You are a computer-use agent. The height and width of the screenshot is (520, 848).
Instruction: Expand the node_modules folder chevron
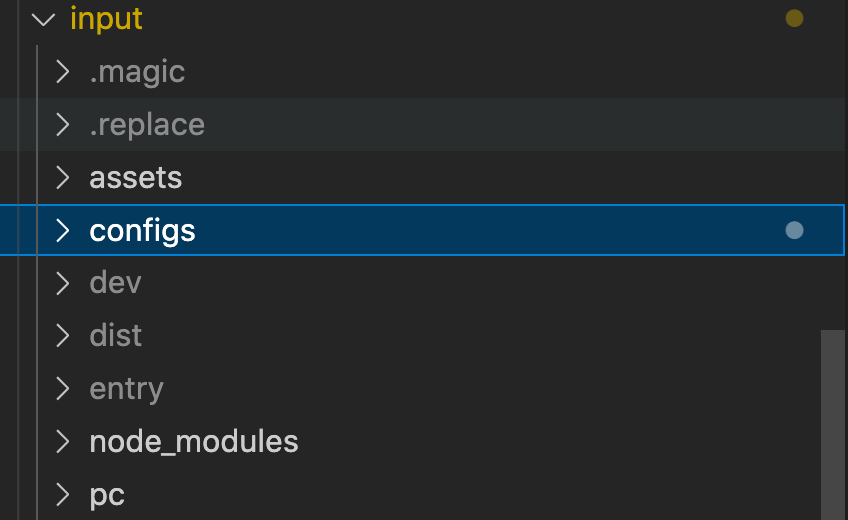coord(63,441)
